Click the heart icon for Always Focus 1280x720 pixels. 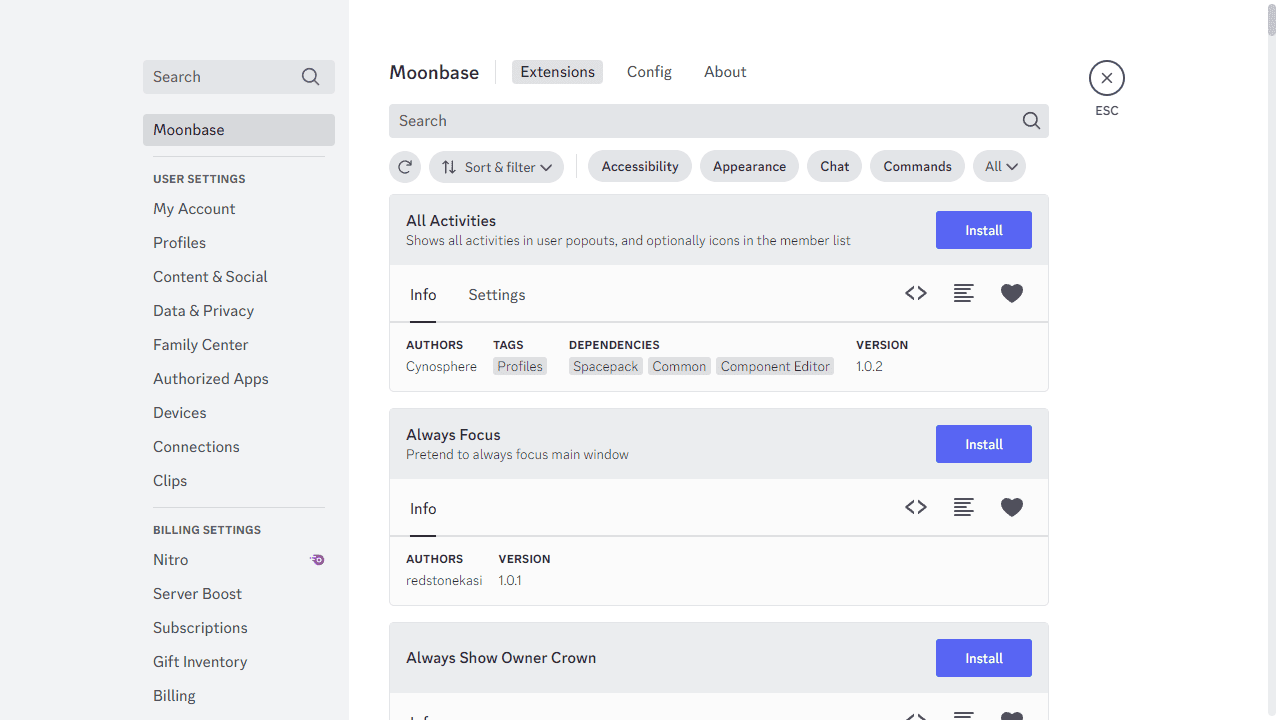(x=1012, y=507)
